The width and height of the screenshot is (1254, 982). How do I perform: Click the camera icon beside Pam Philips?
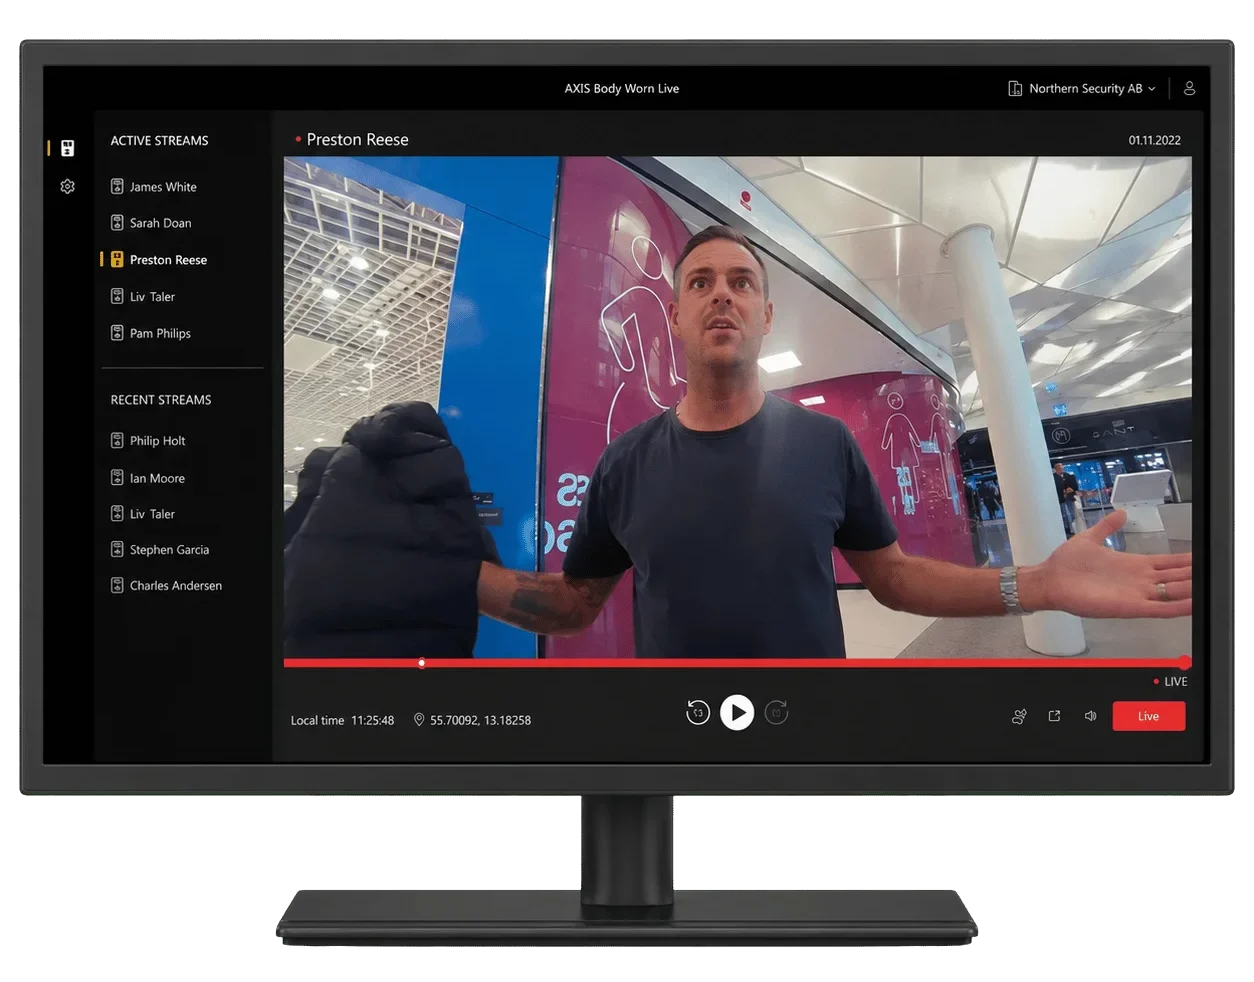(x=117, y=332)
